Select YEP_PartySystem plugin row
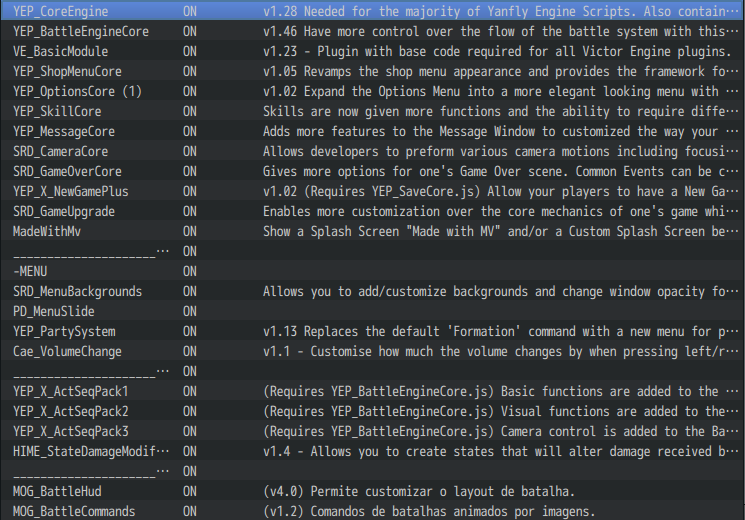The image size is (745, 520). point(372,331)
